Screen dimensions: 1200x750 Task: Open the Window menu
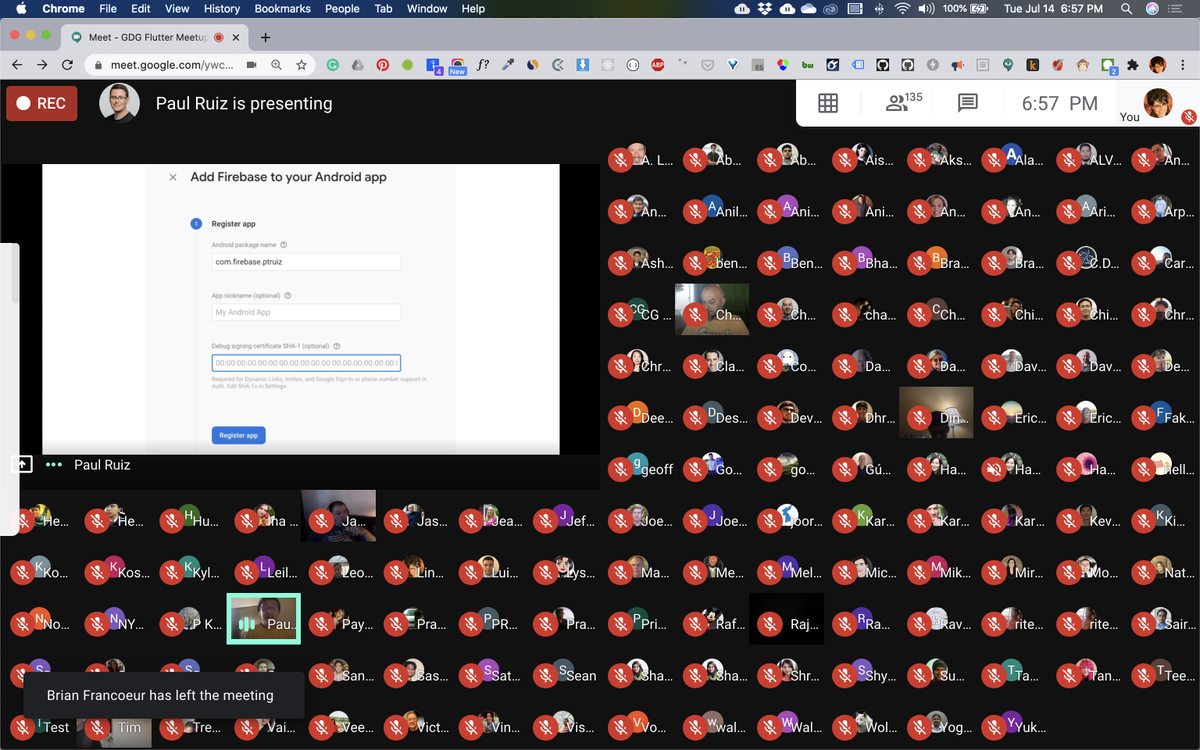(x=427, y=8)
